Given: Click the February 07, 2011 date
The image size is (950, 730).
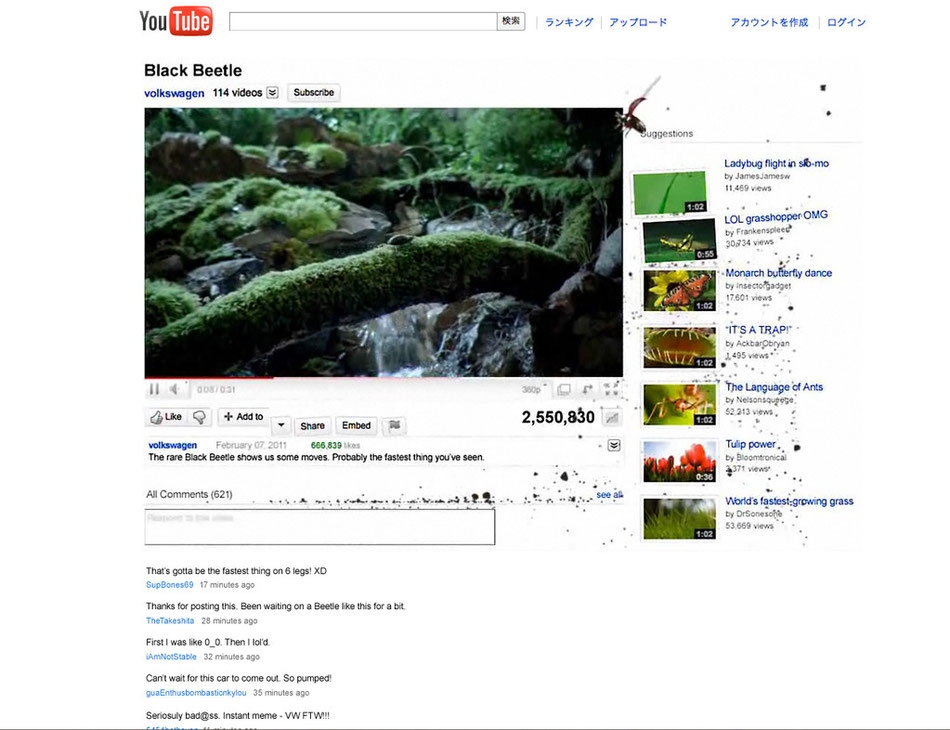Looking at the screenshot, I should (x=251, y=445).
